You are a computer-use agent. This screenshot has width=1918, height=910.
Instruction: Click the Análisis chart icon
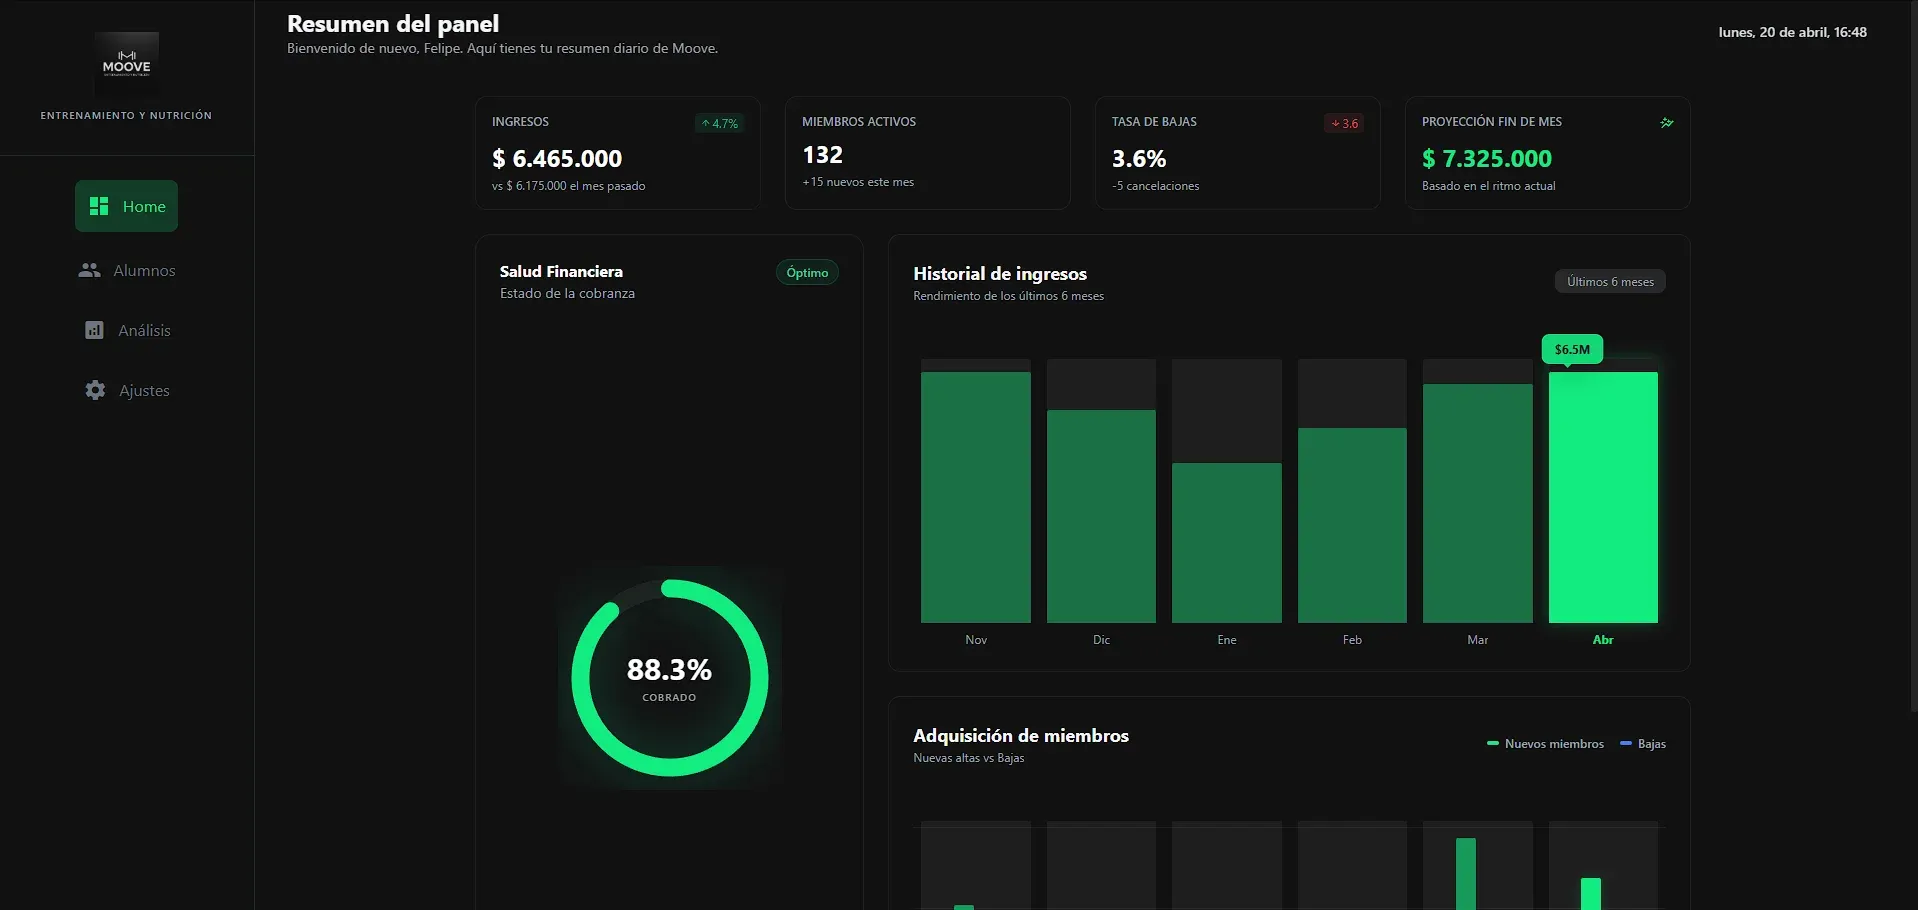(x=94, y=330)
